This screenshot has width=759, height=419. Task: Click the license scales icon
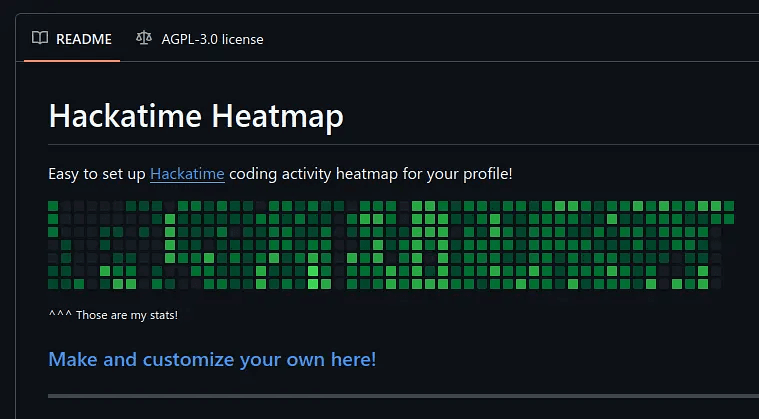point(144,38)
